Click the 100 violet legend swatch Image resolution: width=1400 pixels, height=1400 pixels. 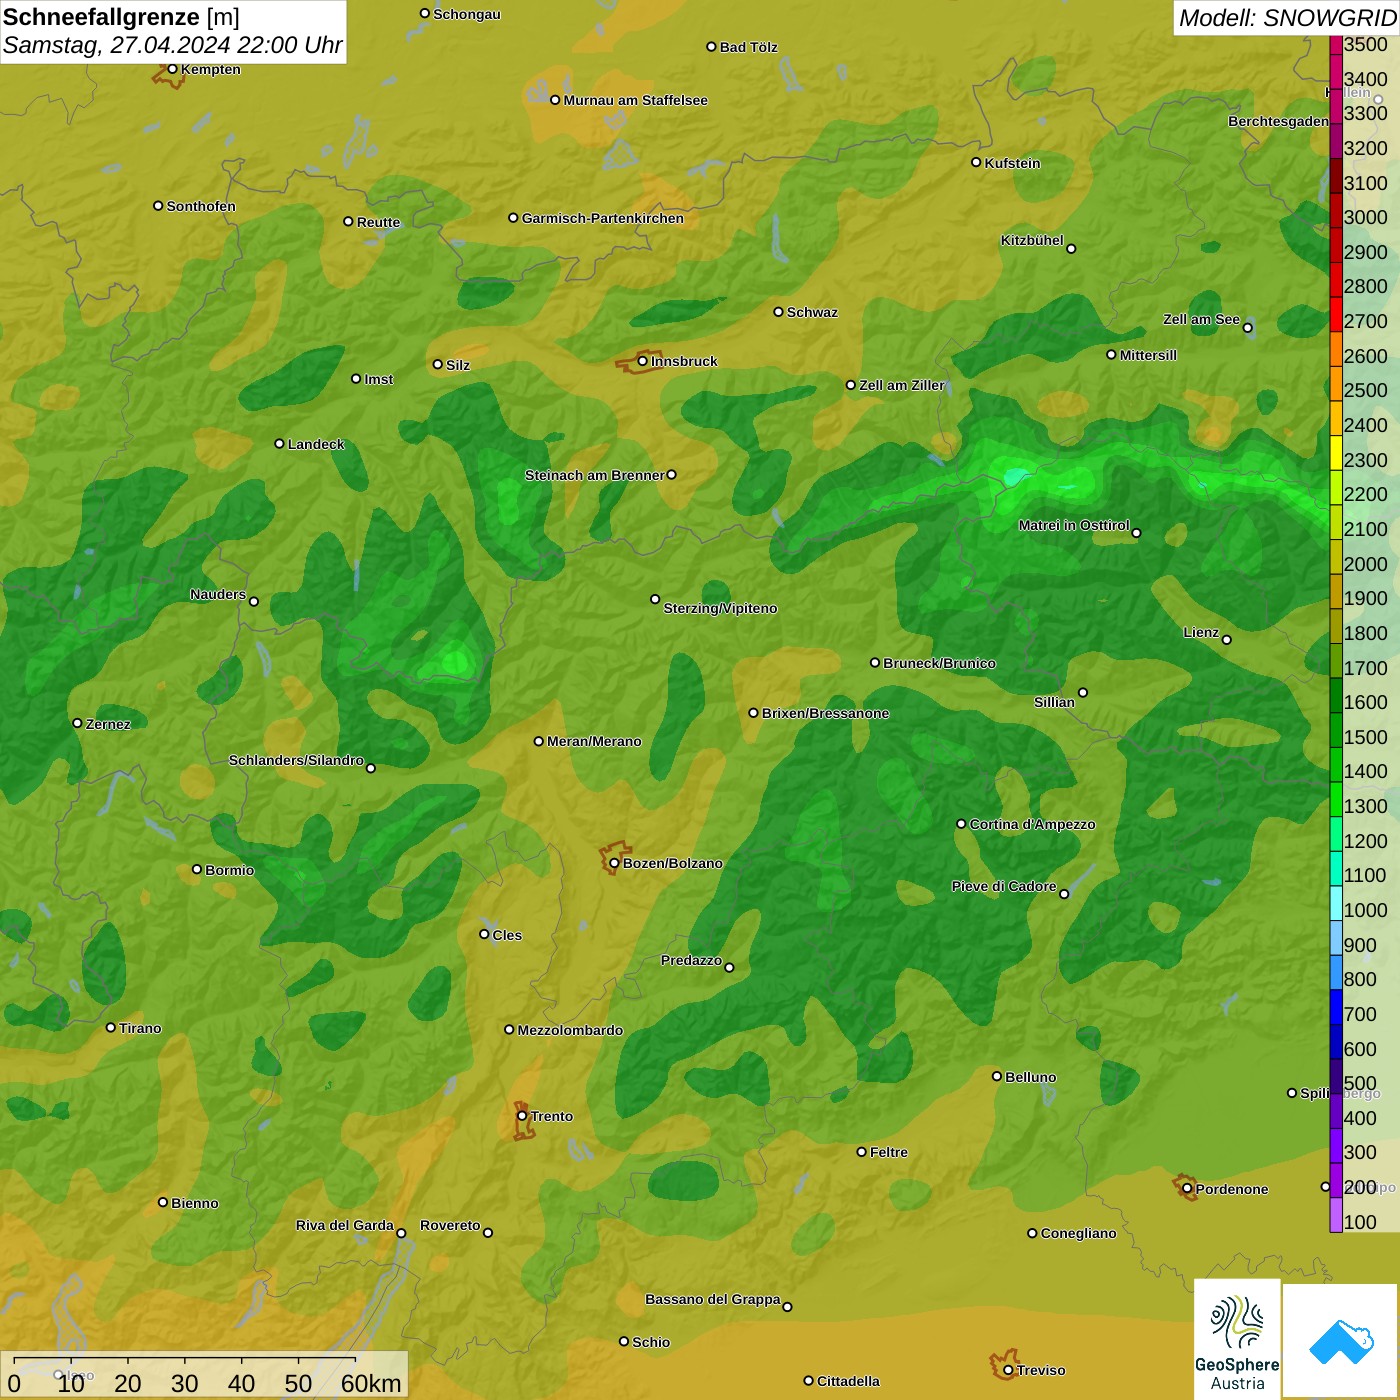(x=1335, y=1215)
